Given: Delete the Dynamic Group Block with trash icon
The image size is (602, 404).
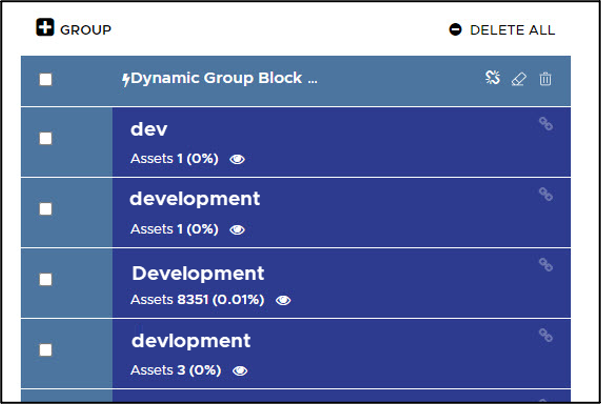Looking at the screenshot, I should pyautogui.click(x=545, y=79).
